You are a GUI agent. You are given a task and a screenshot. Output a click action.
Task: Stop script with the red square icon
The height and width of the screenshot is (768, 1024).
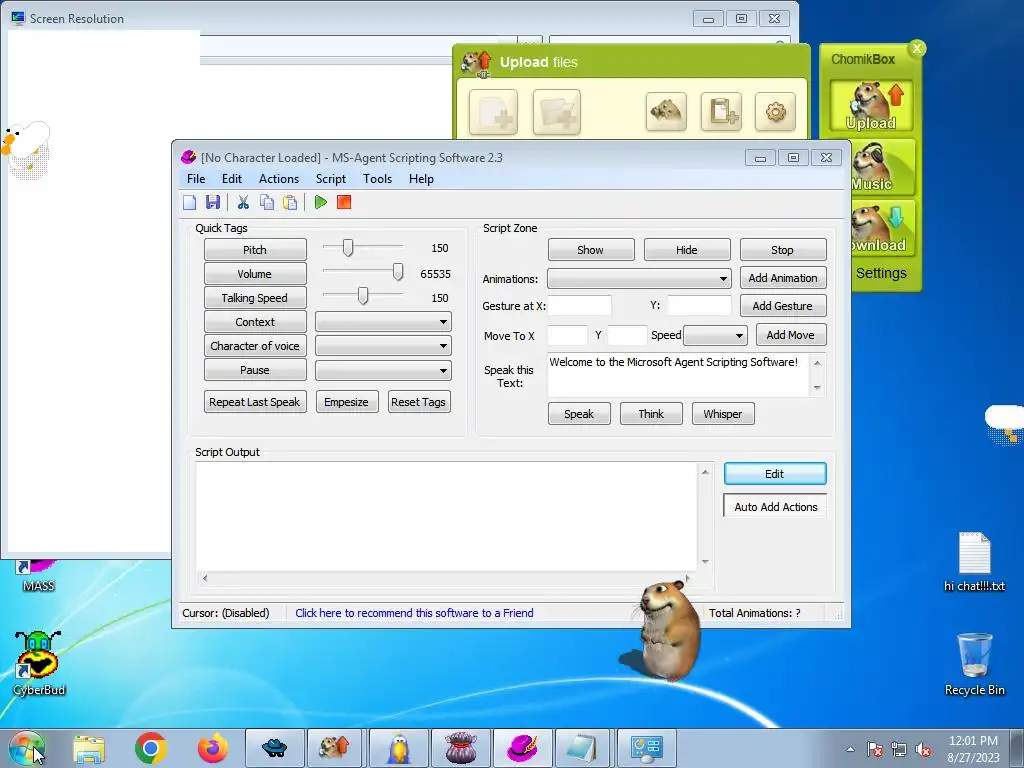pos(344,202)
